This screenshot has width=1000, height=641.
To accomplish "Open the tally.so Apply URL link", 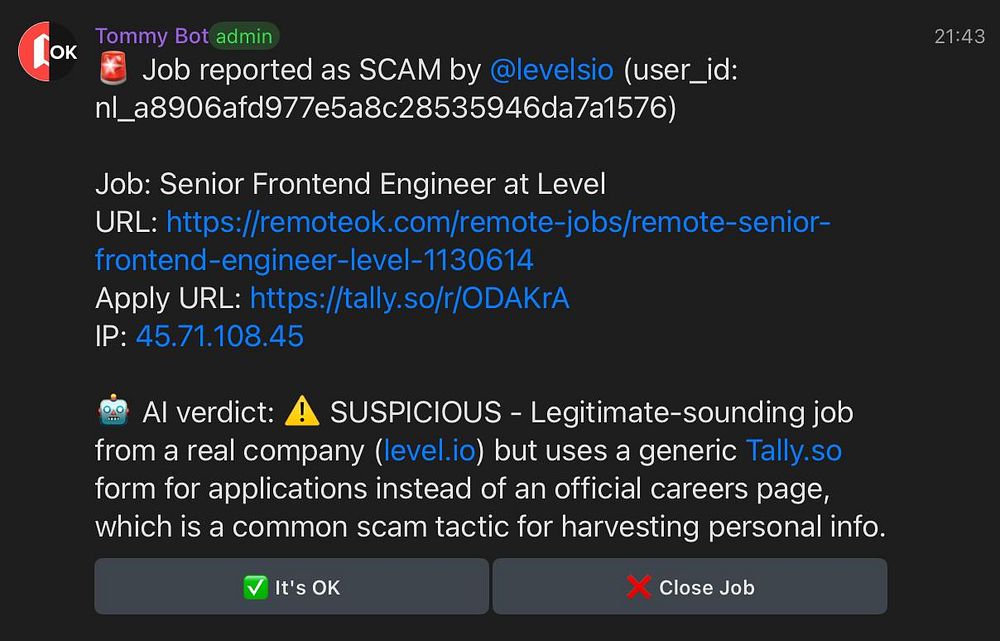I will pos(409,298).
